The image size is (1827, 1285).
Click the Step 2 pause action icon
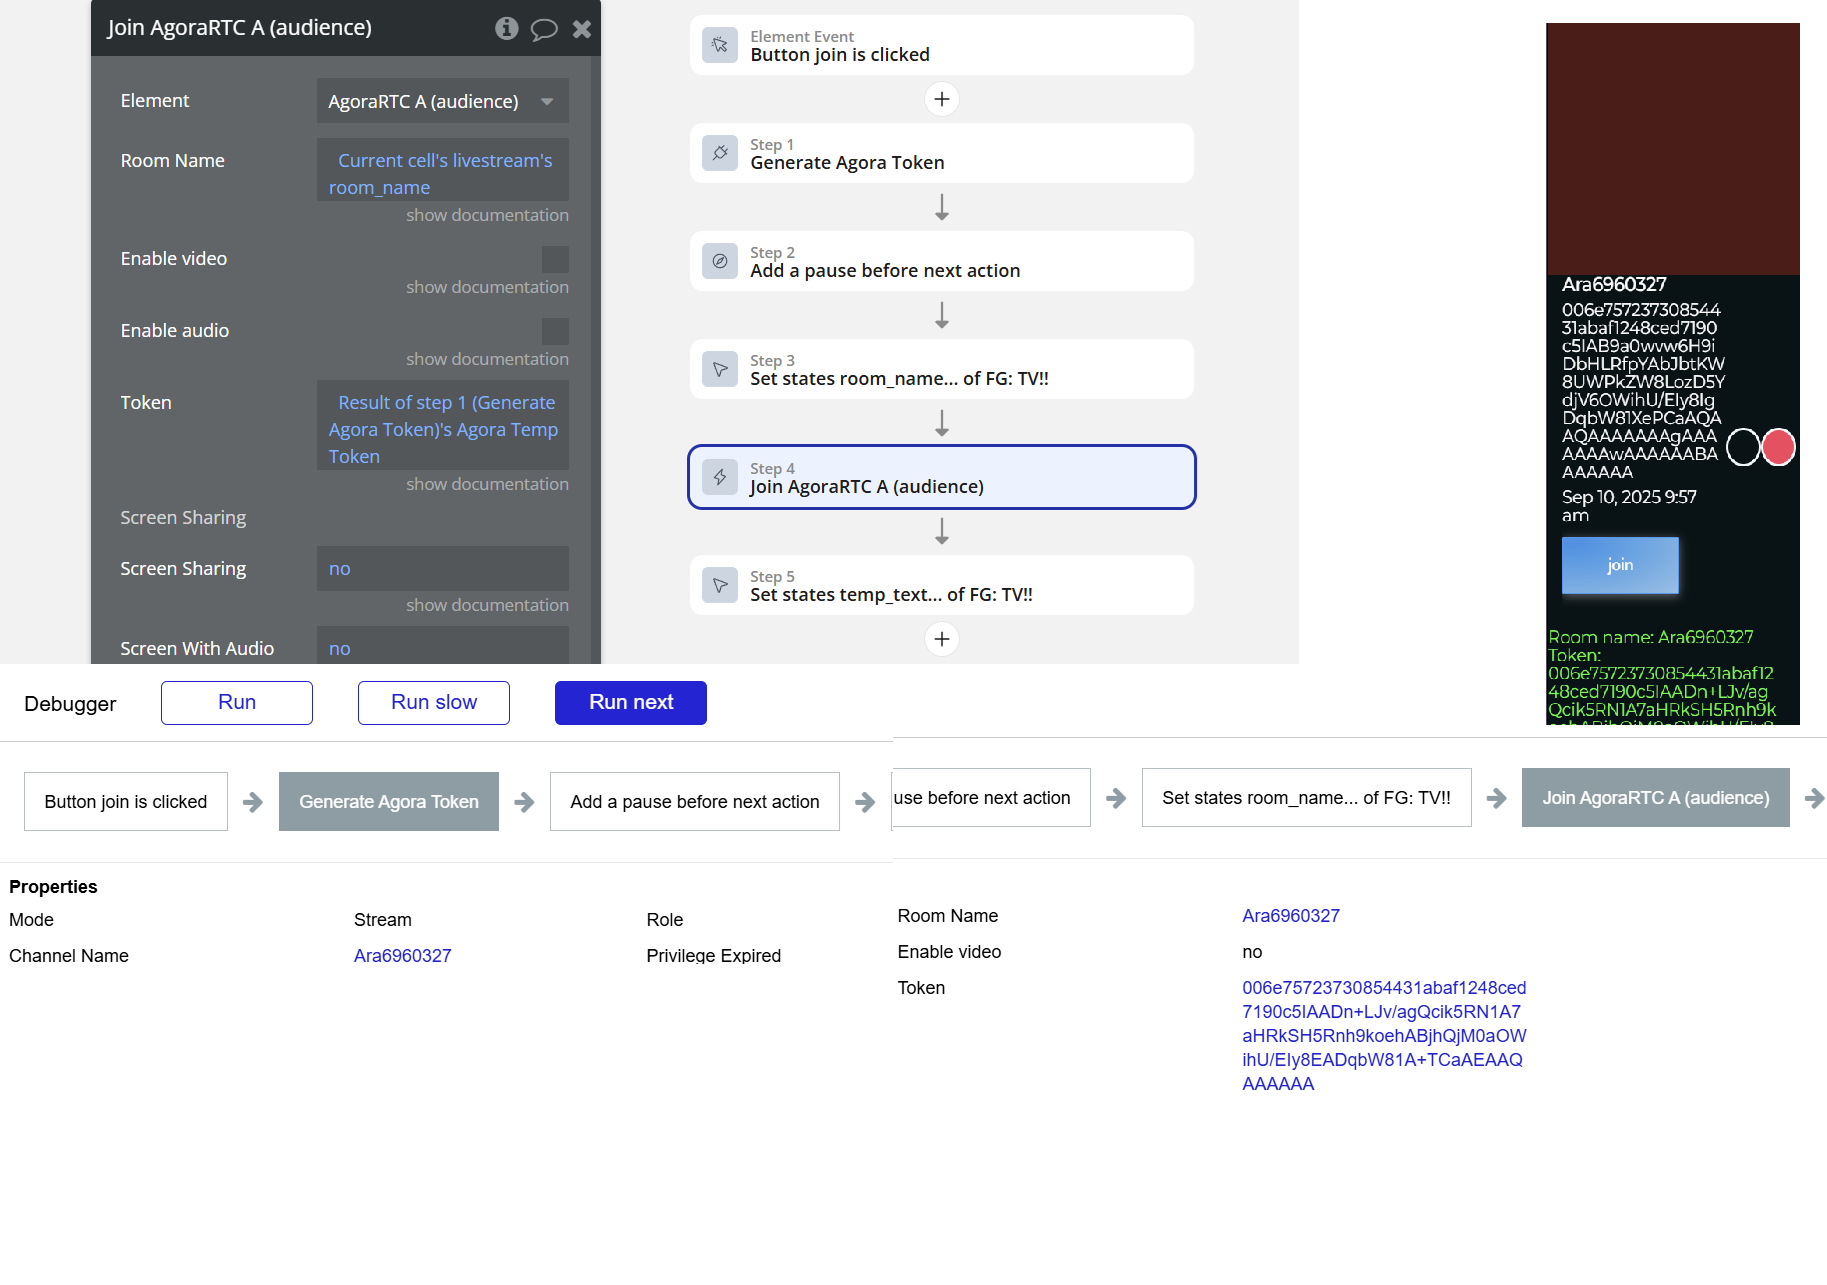tap(720, 261)
